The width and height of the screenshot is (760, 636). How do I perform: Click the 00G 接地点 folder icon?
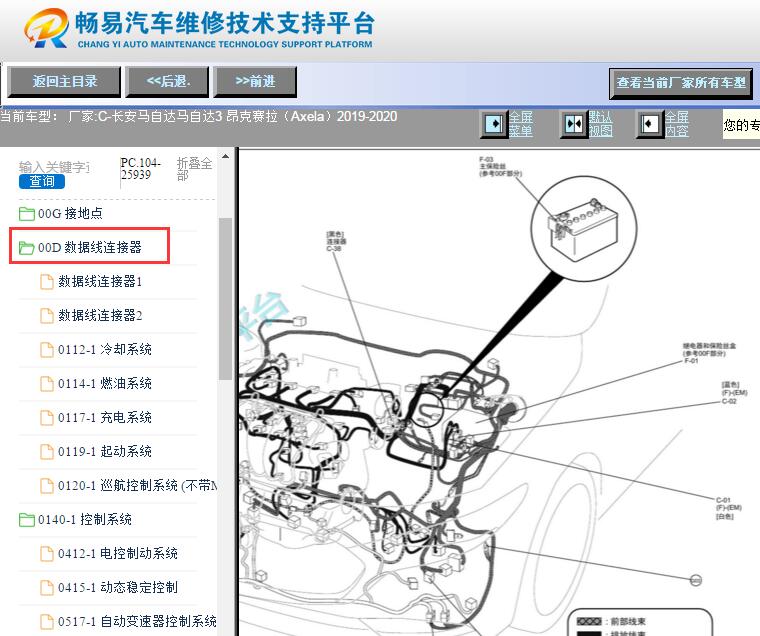(x=27, y=214)
